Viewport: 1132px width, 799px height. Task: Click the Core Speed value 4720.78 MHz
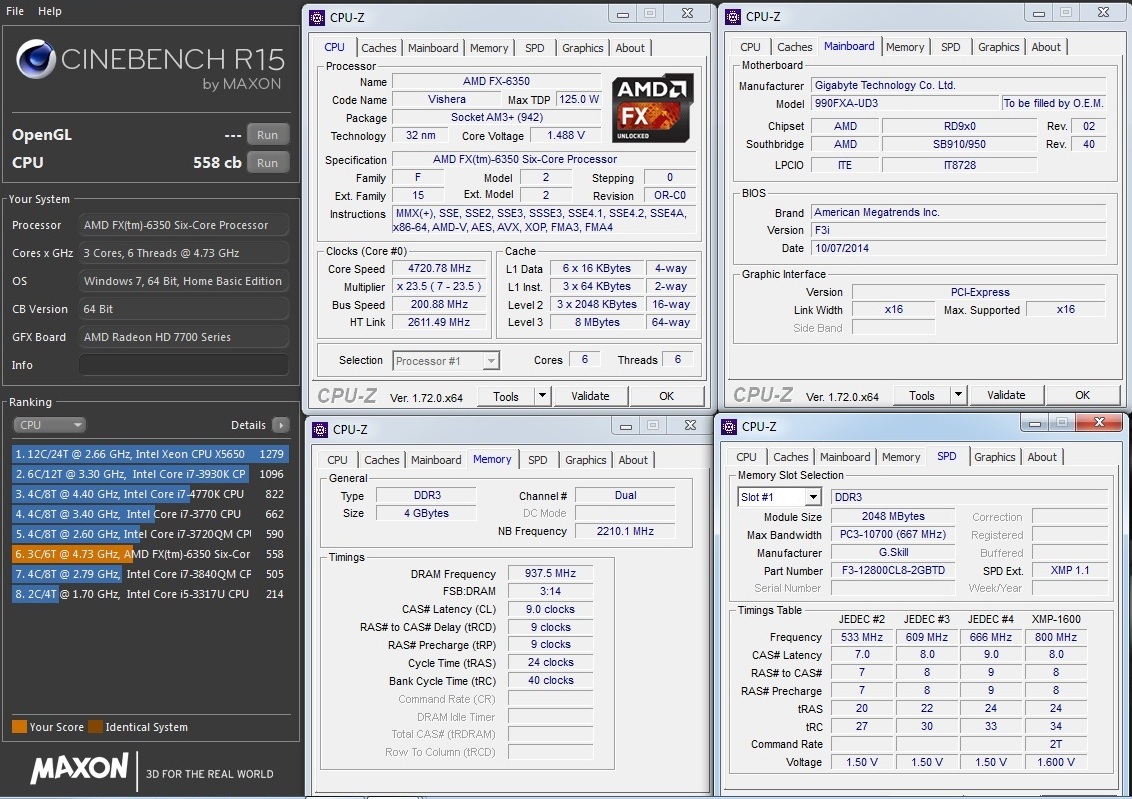439,268
